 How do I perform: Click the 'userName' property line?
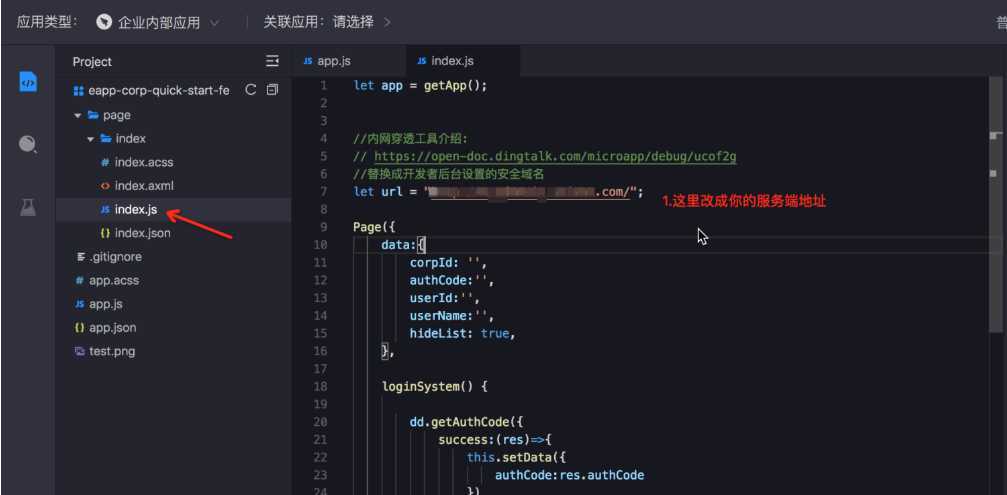point(452,316)
